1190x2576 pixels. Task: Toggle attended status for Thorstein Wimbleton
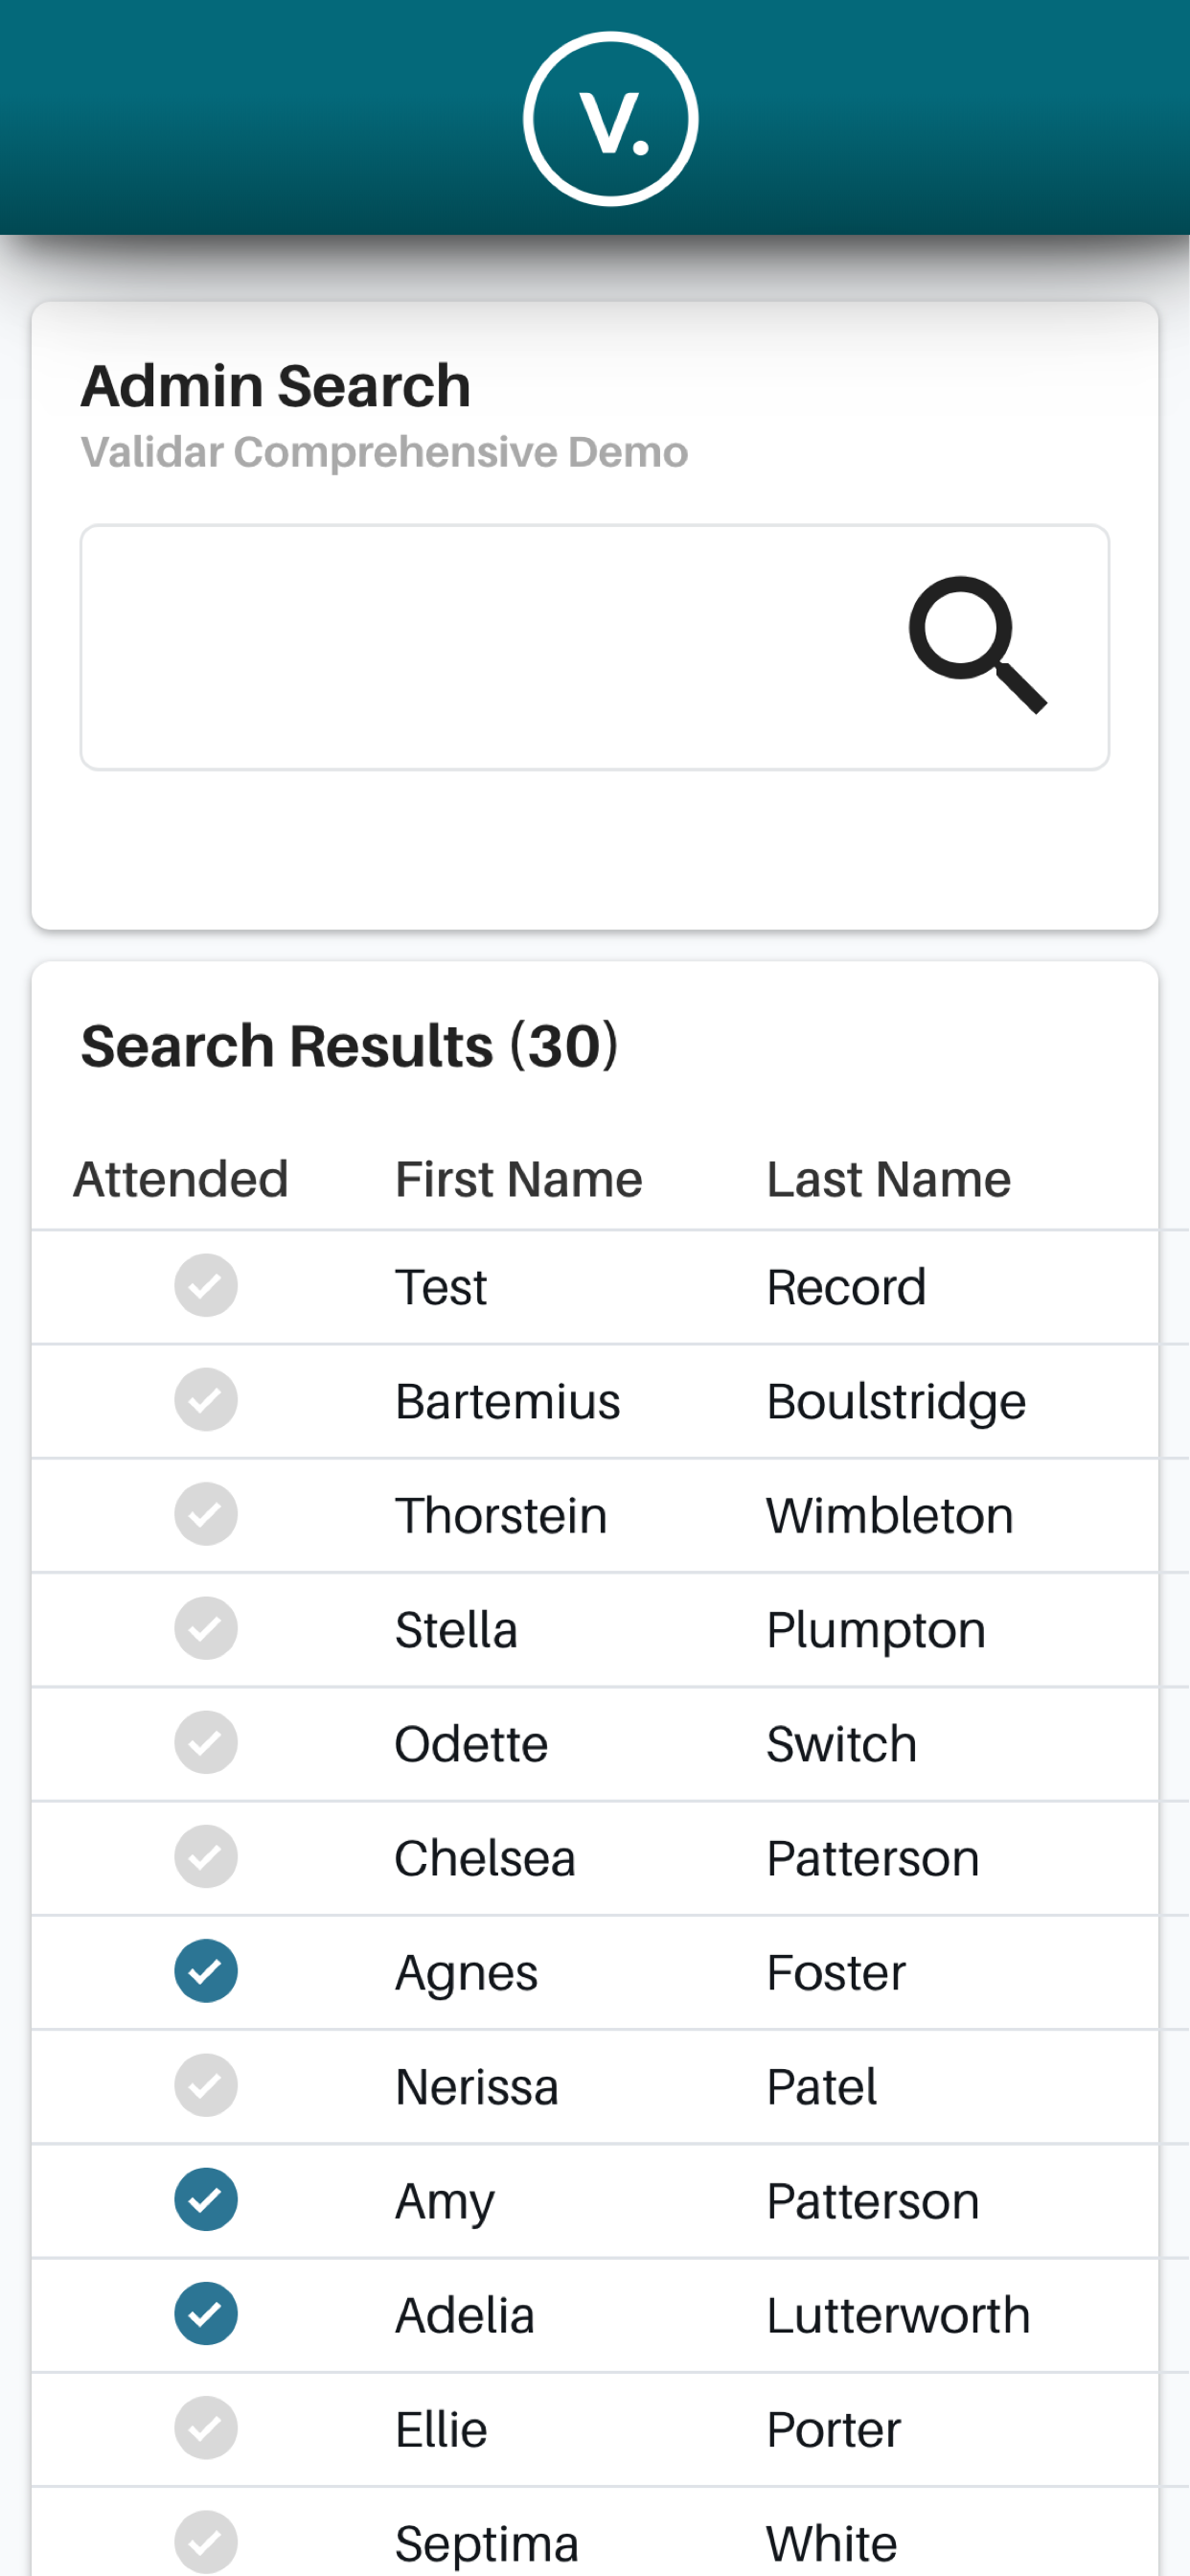click(205, 1513)
